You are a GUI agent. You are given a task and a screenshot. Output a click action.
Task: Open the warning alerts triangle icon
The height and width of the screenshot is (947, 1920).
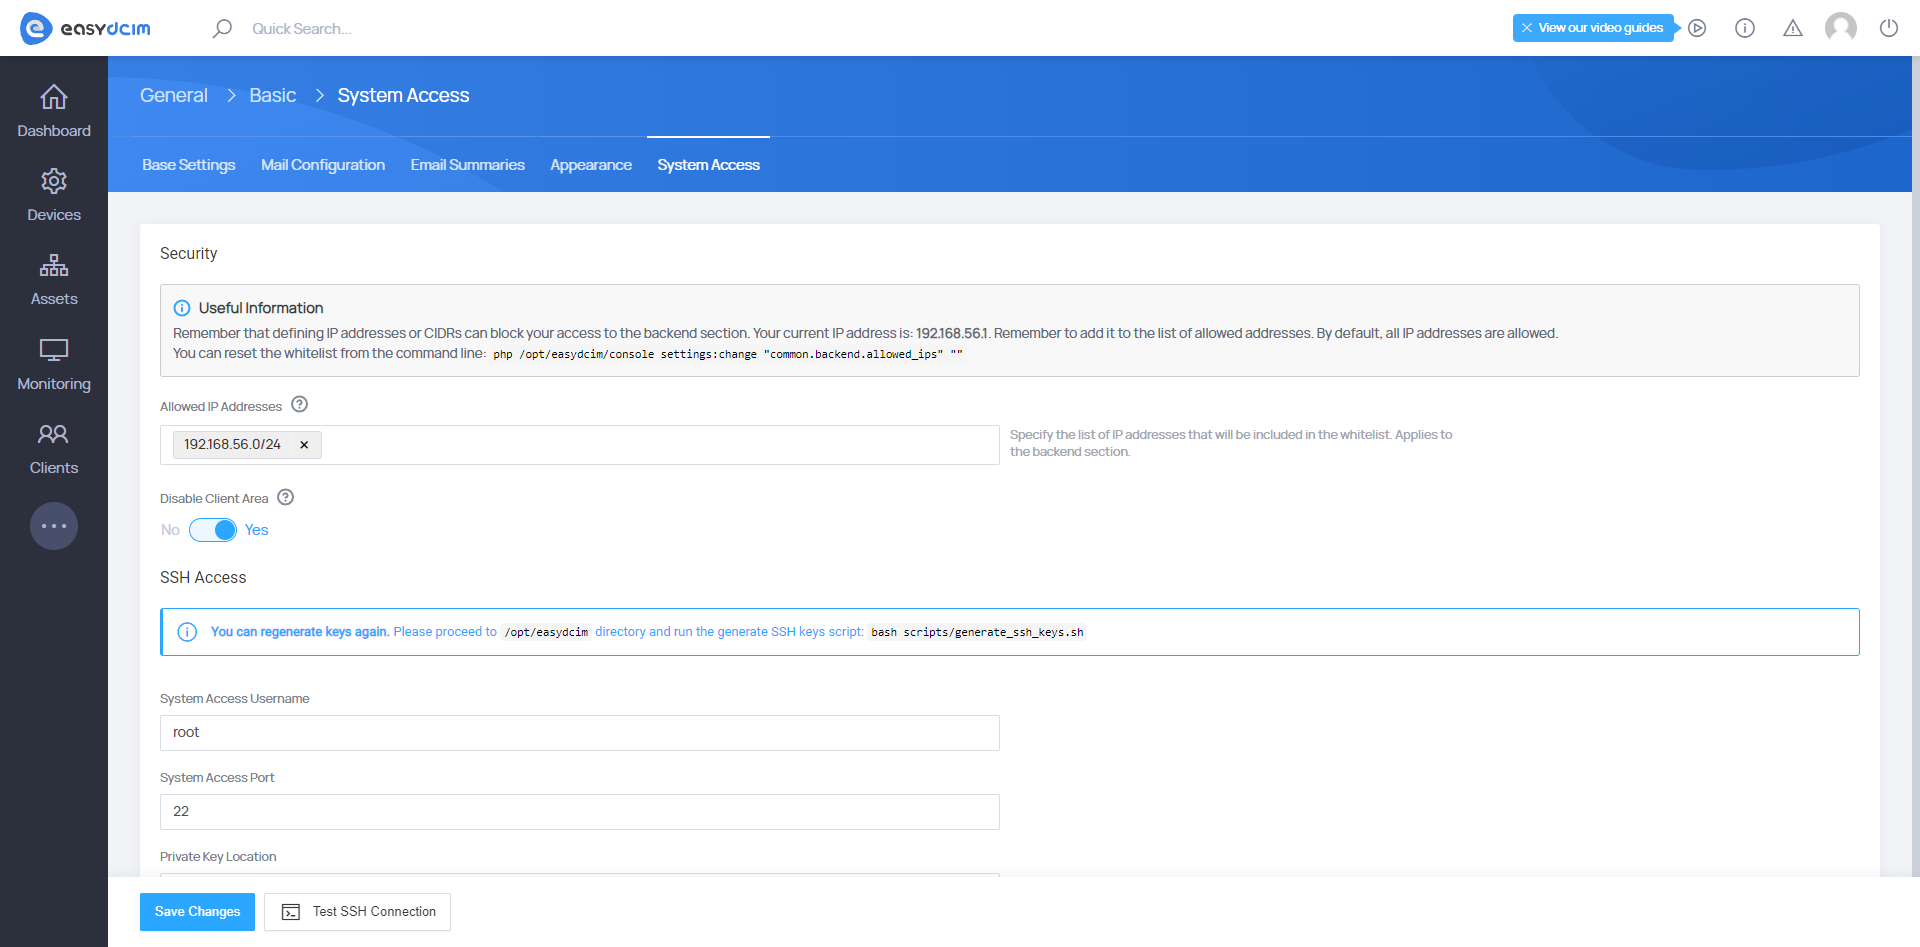pyautogui.click(x=1793, y=28)
